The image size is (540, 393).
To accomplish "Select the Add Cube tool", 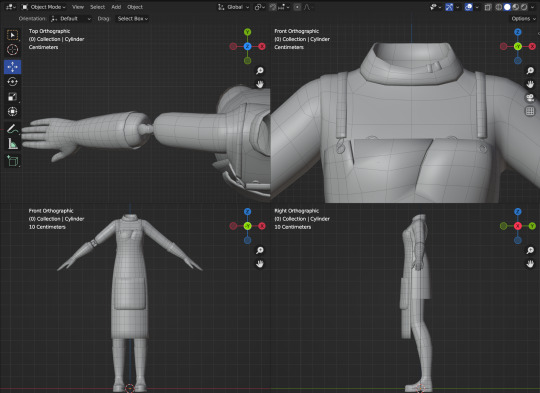I will tap(12, 161).
